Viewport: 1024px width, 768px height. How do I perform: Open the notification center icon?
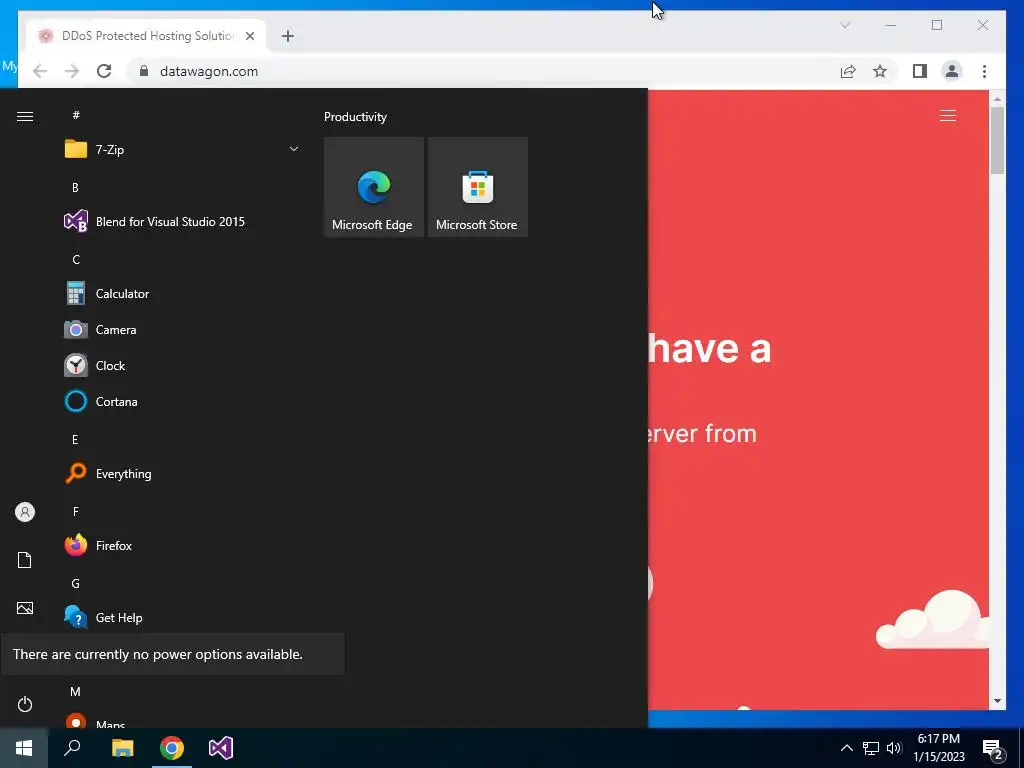pos(993,749)
